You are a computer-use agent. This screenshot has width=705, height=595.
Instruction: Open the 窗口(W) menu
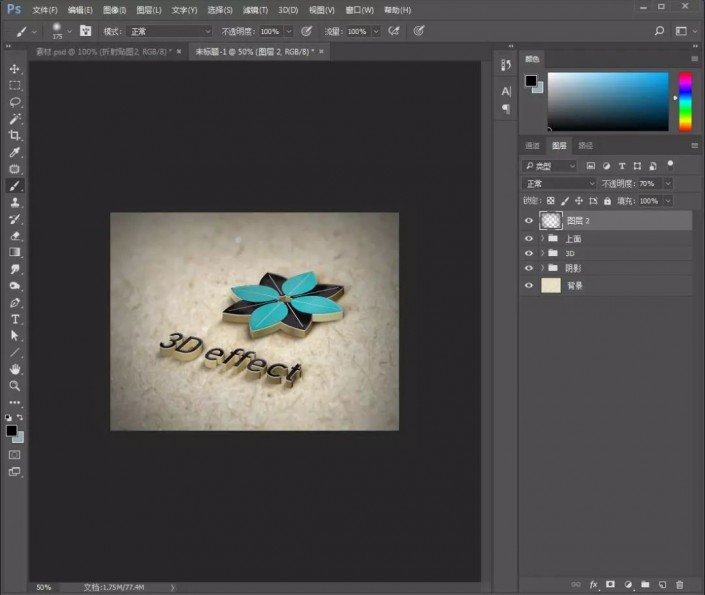click(359, 10)
